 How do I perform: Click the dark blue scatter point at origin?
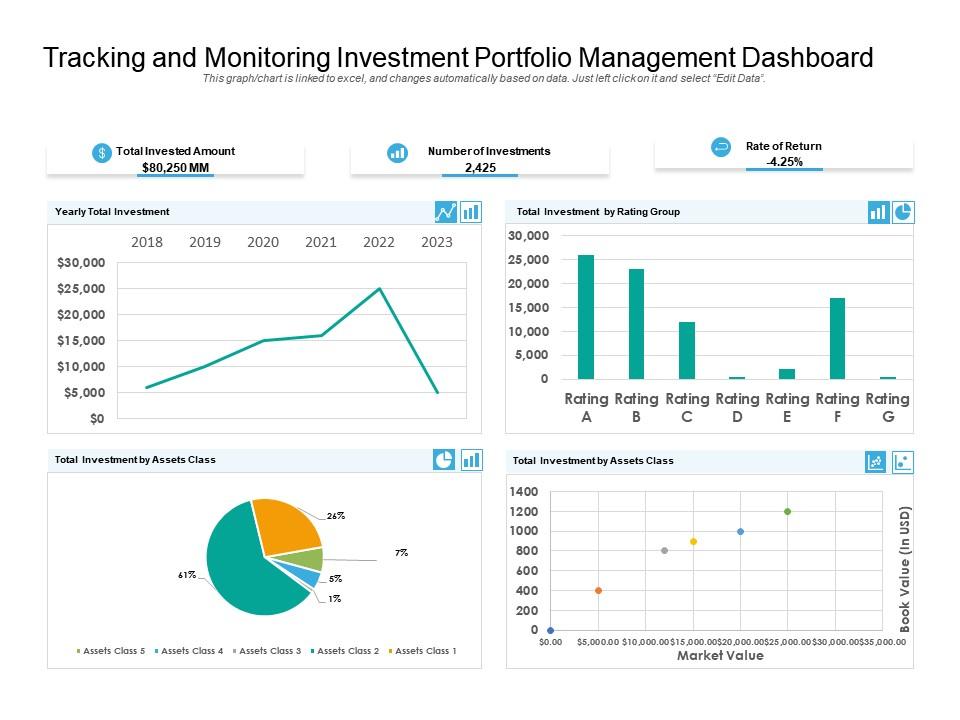[550, 630]
